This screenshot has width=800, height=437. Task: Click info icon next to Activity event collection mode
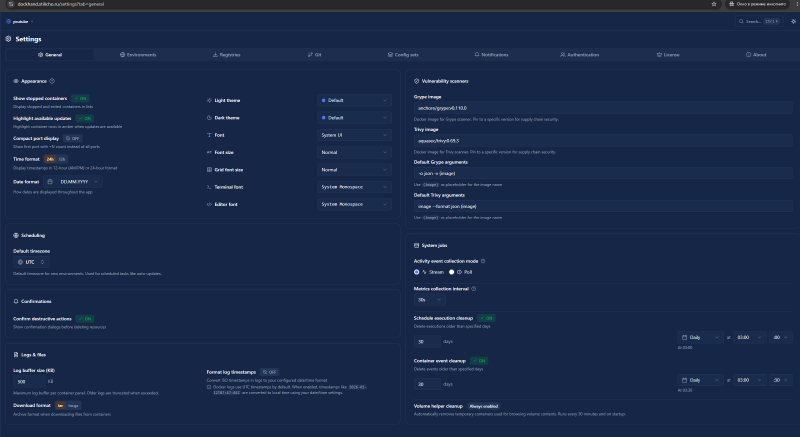[483, 261]
